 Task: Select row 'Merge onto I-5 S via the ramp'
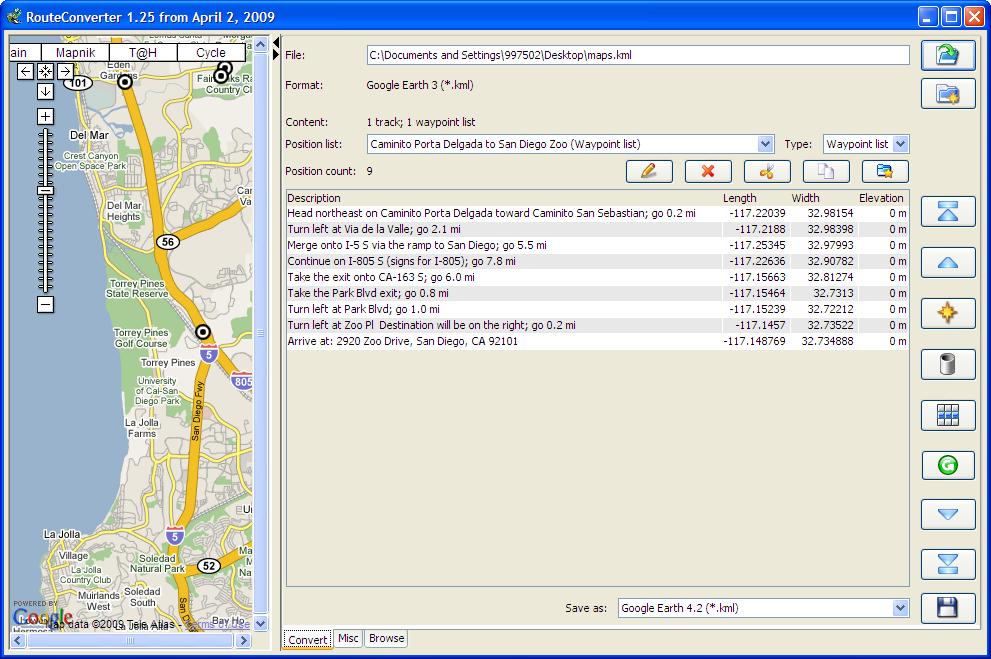597,245
